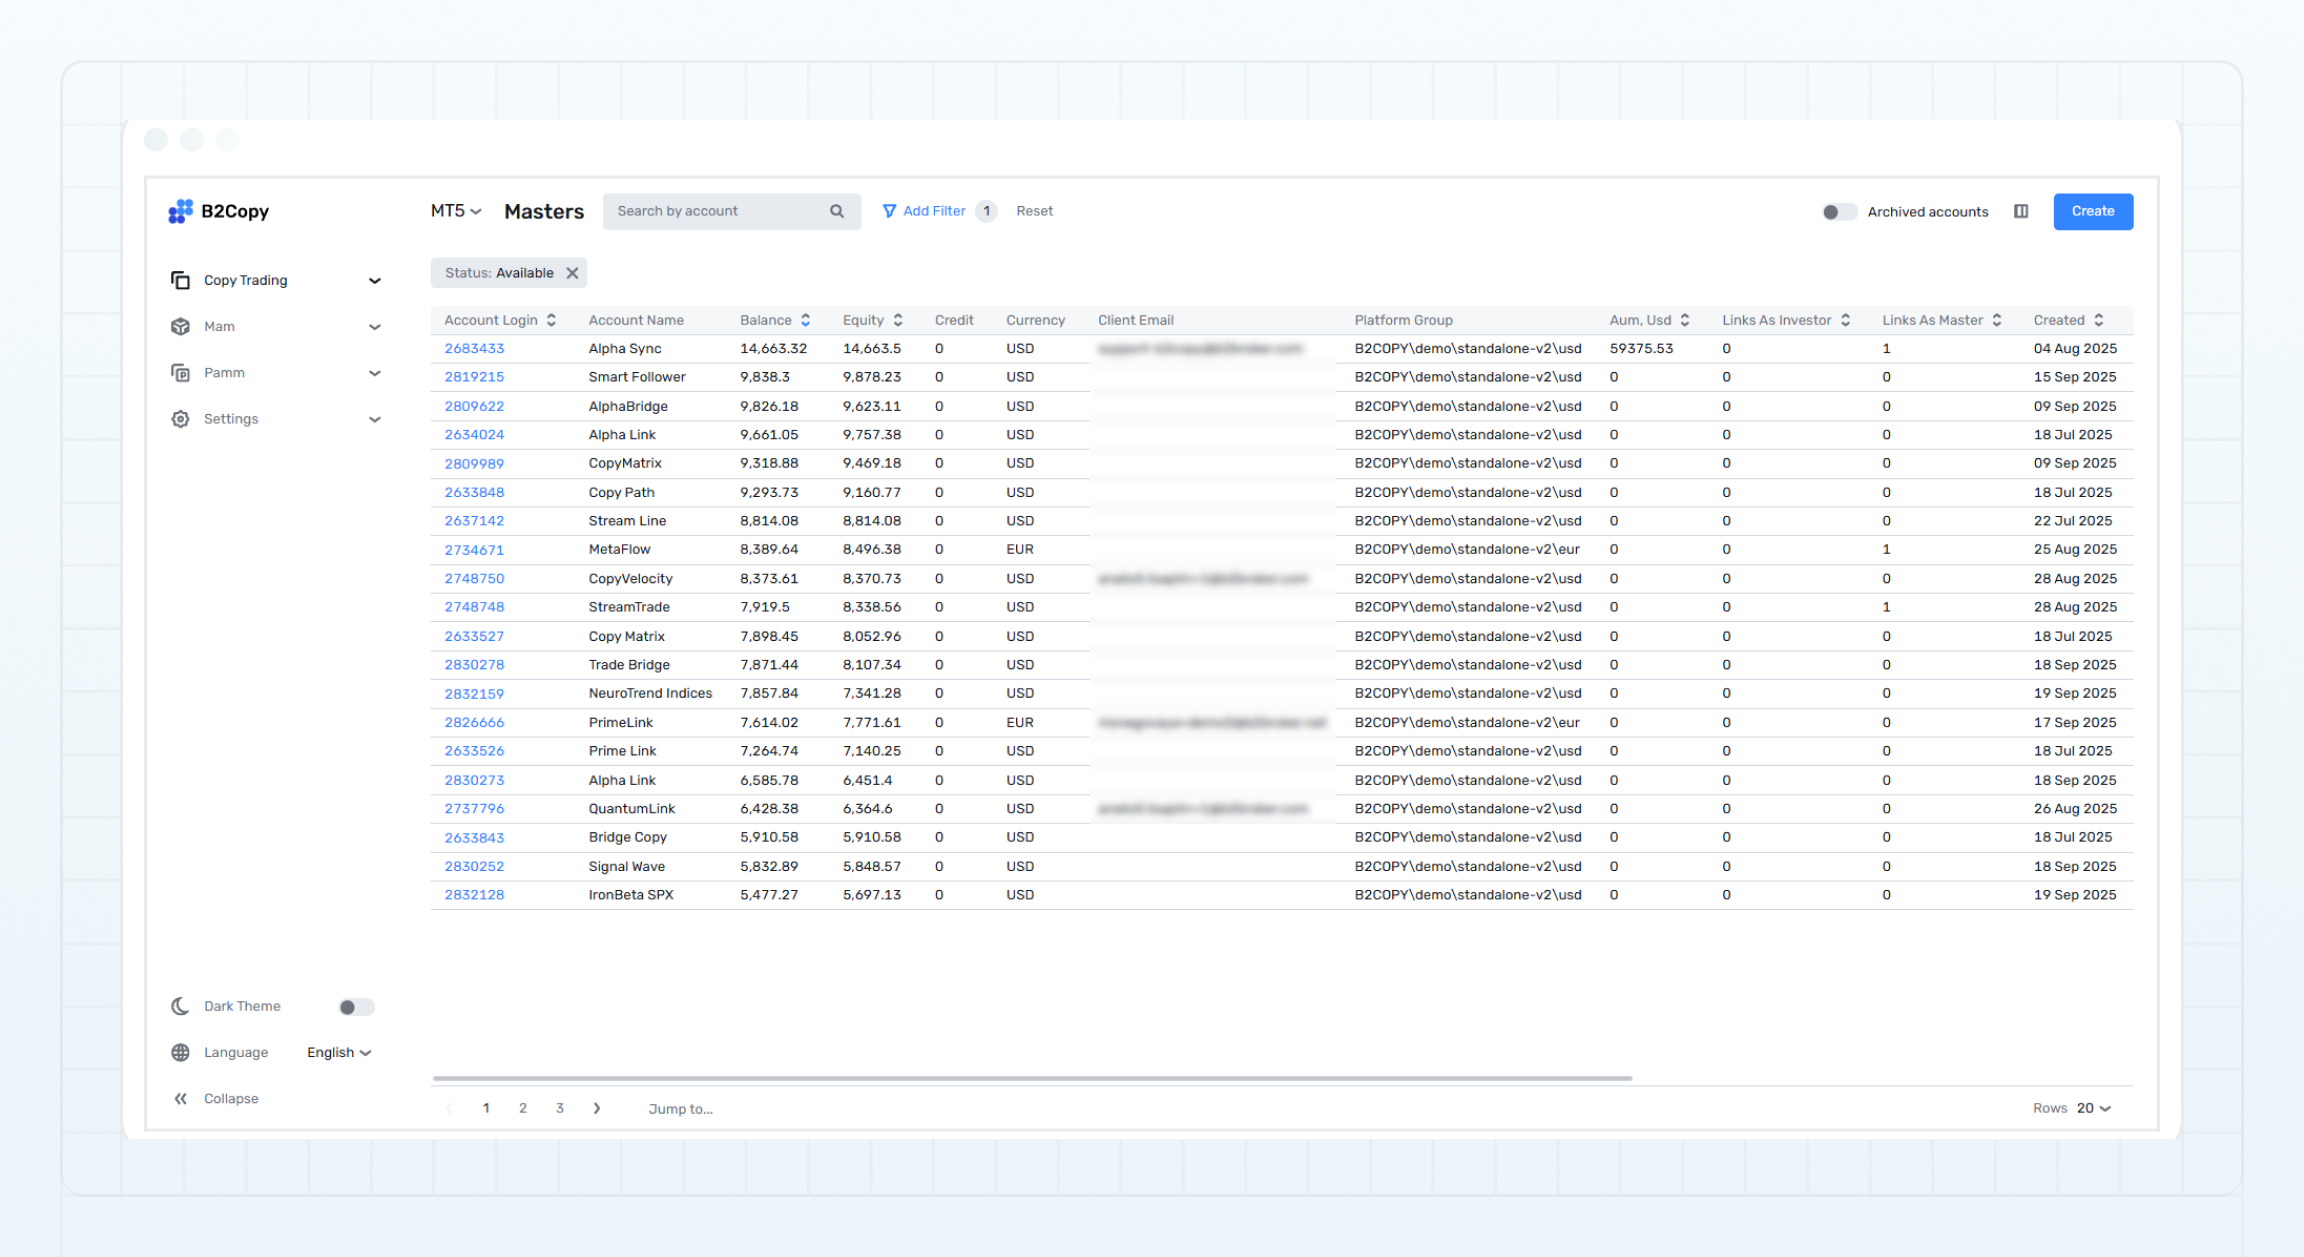Select the Mam sidebar icon
This screenshot has height=1257, width=2304.
coord(181,326)
